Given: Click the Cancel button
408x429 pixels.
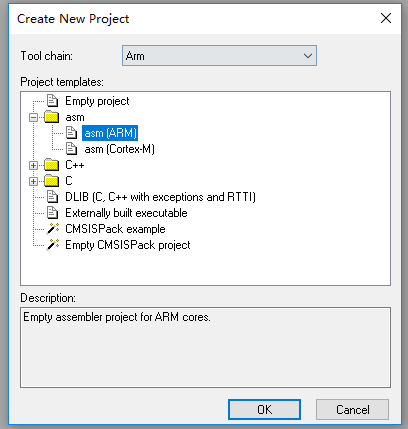Looking at the screenshot, I should tap(352, 409).
